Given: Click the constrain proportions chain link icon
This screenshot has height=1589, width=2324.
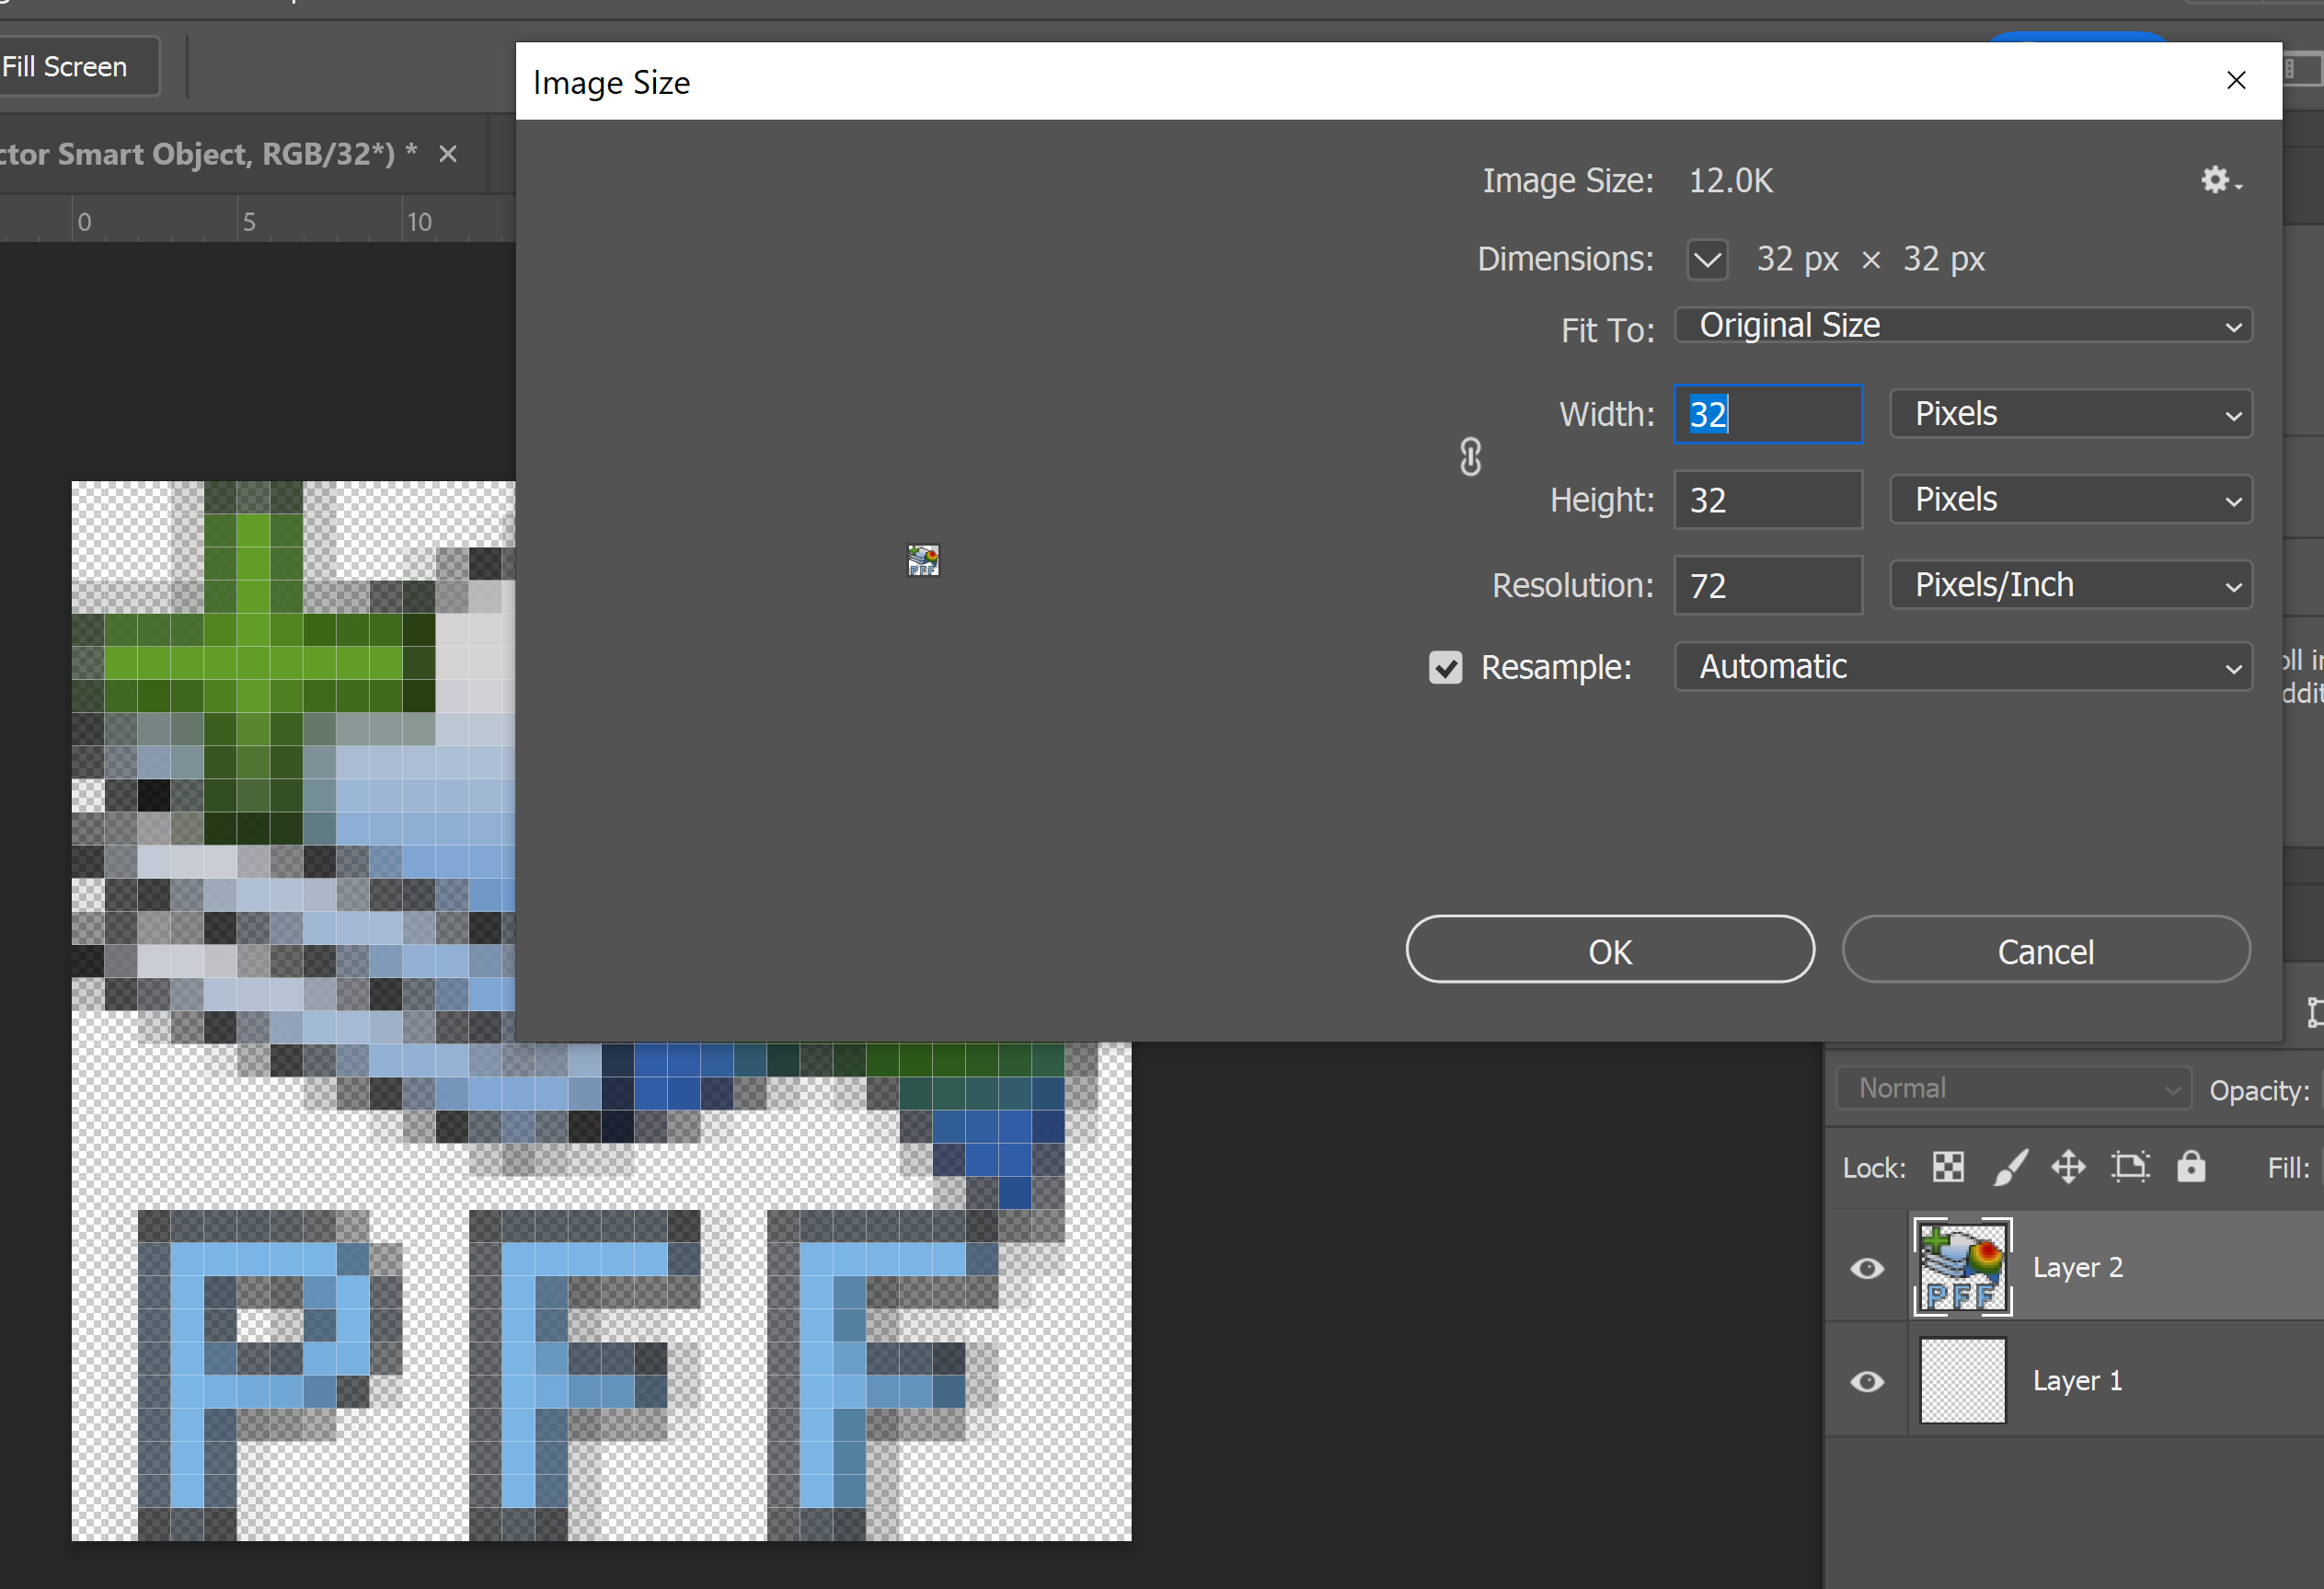Looking at the screenshot, I should tap(1470, 457).
